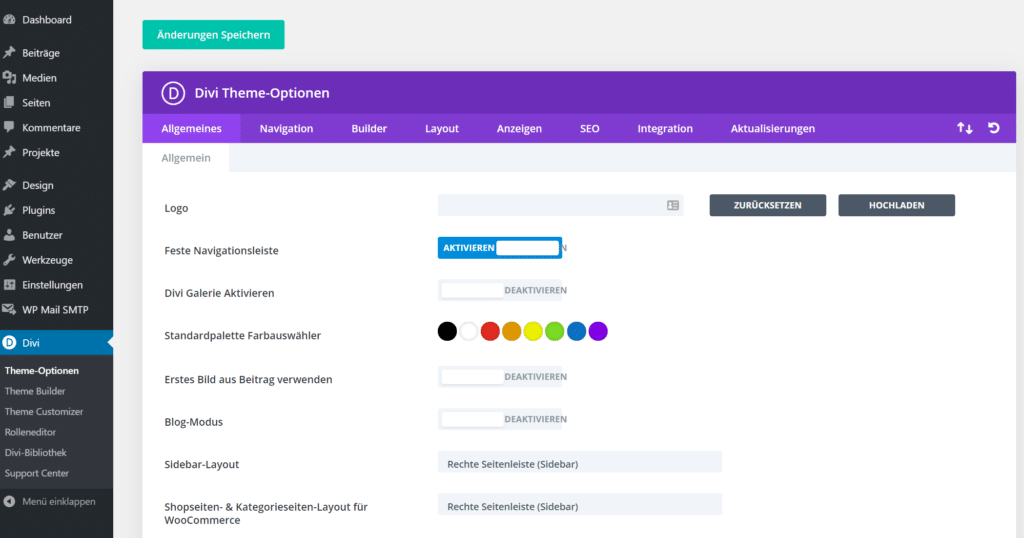Enable the Divi Galerie Aktivieren toggle

click(500, 290)
